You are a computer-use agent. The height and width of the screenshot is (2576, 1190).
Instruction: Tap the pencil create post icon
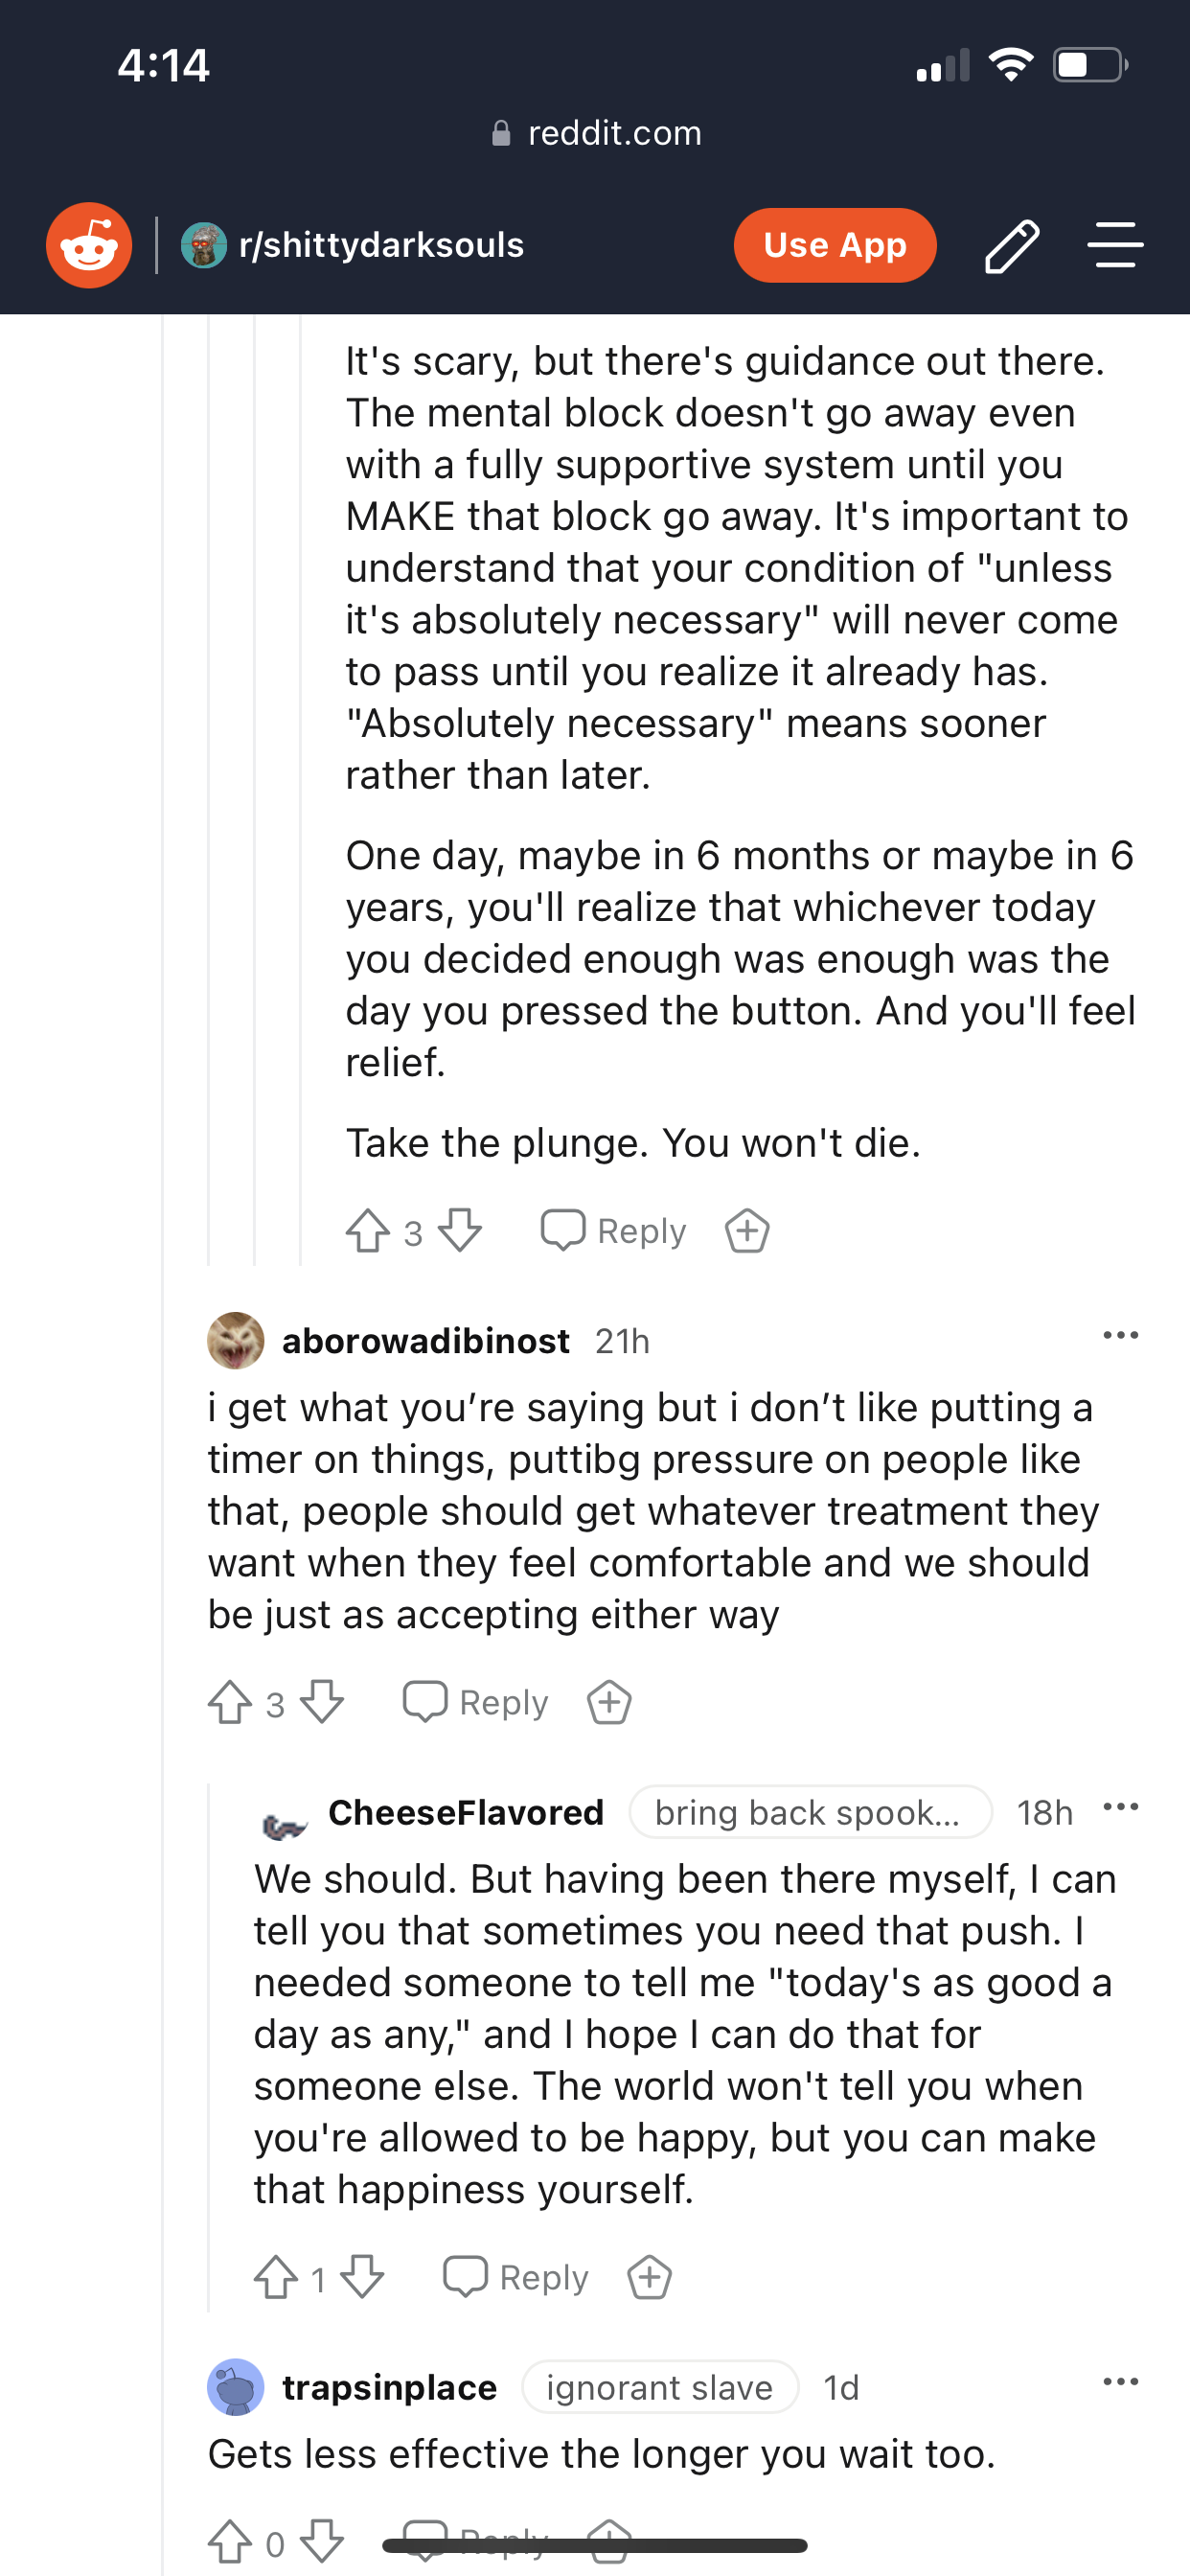[x=1012, y=246]
